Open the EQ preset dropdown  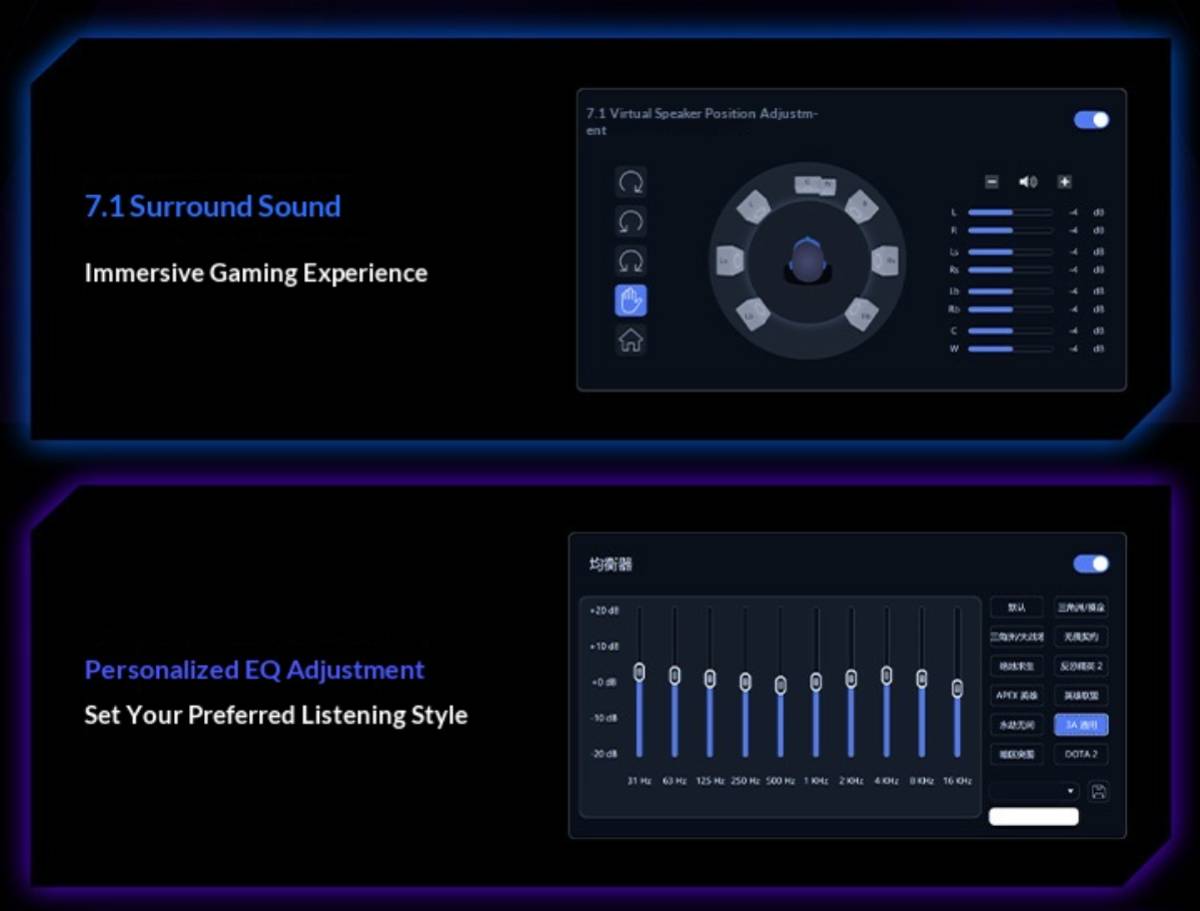1034,791
